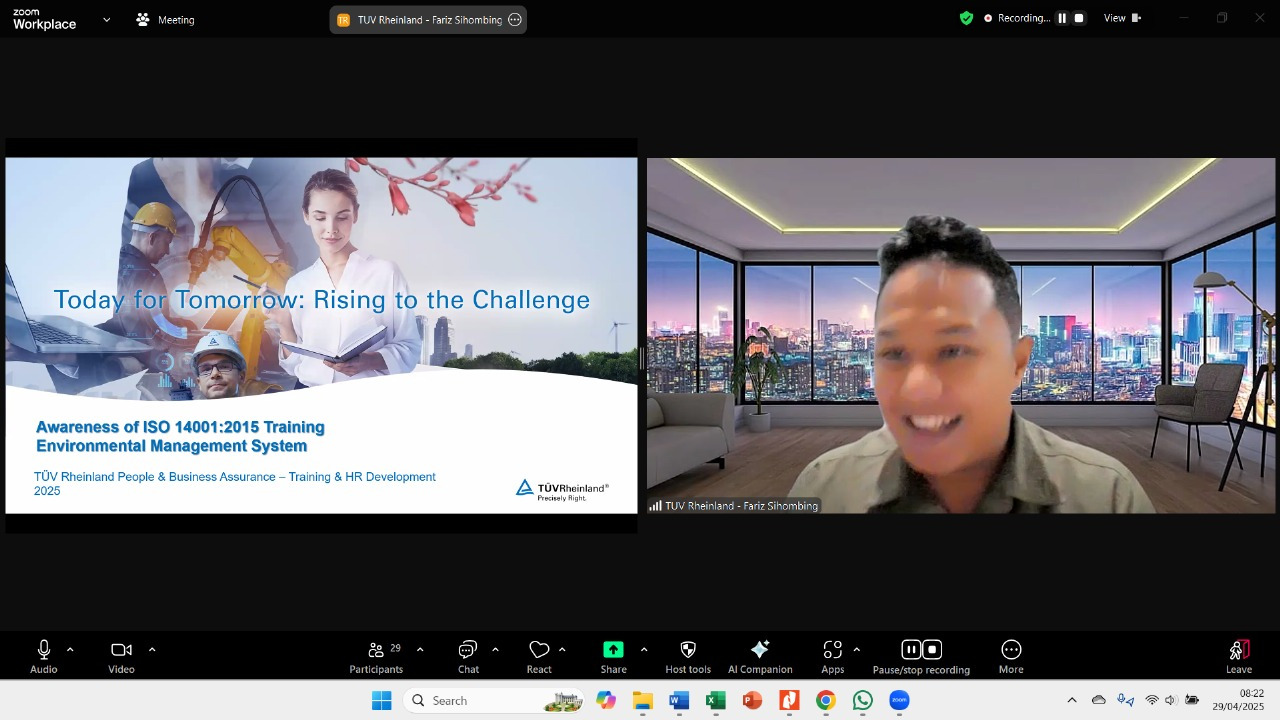Click battery tray icon
The image size is (1280, 720).
coord(1192,700)
